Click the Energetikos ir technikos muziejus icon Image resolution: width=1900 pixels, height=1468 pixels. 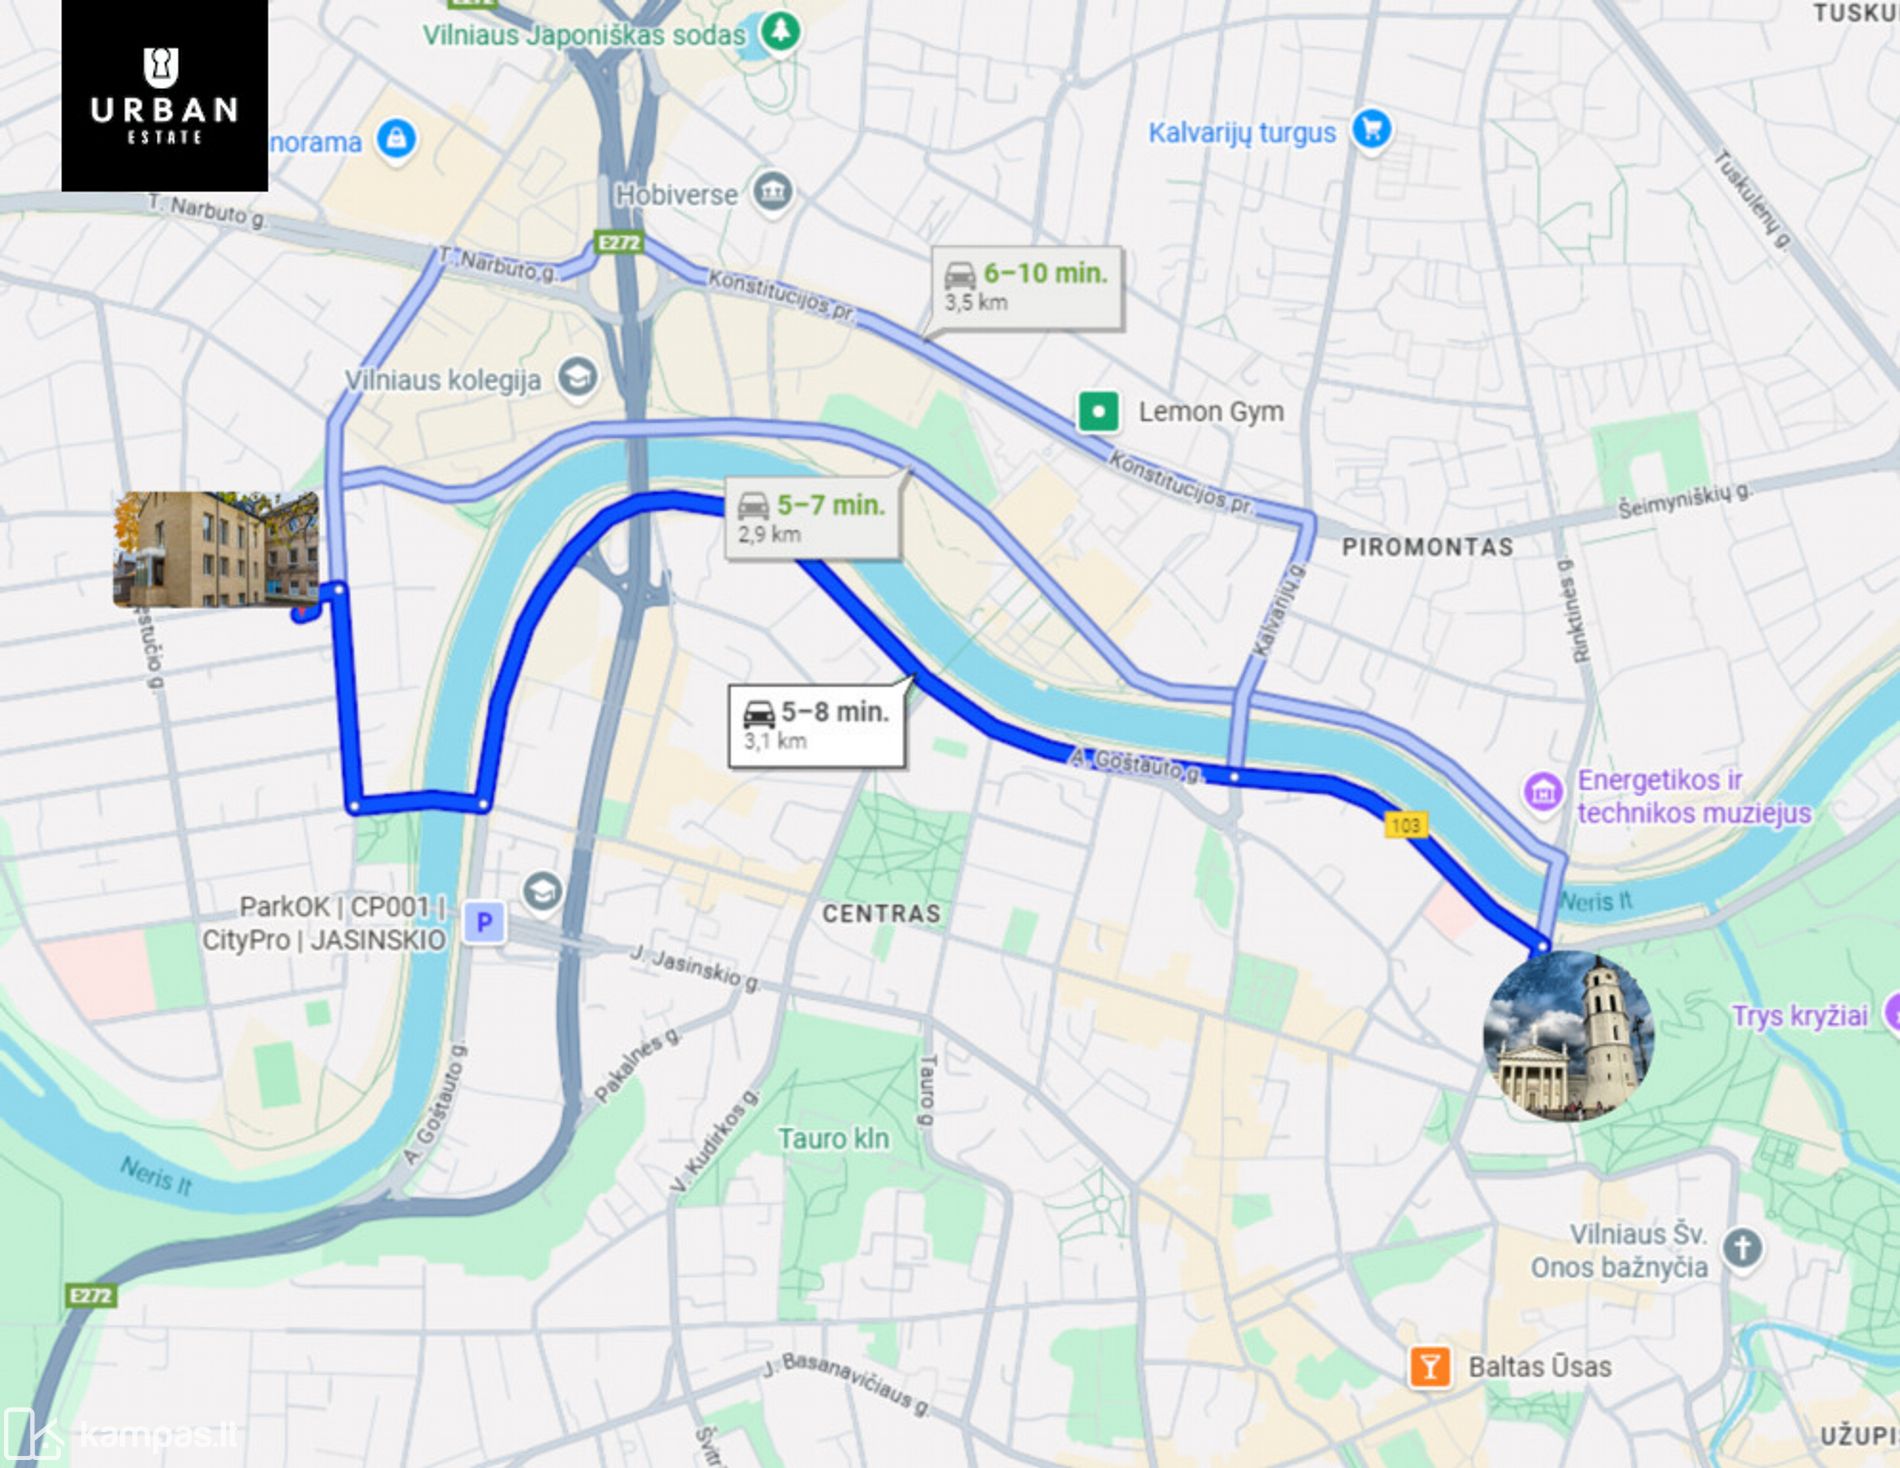pos(1542,793)
